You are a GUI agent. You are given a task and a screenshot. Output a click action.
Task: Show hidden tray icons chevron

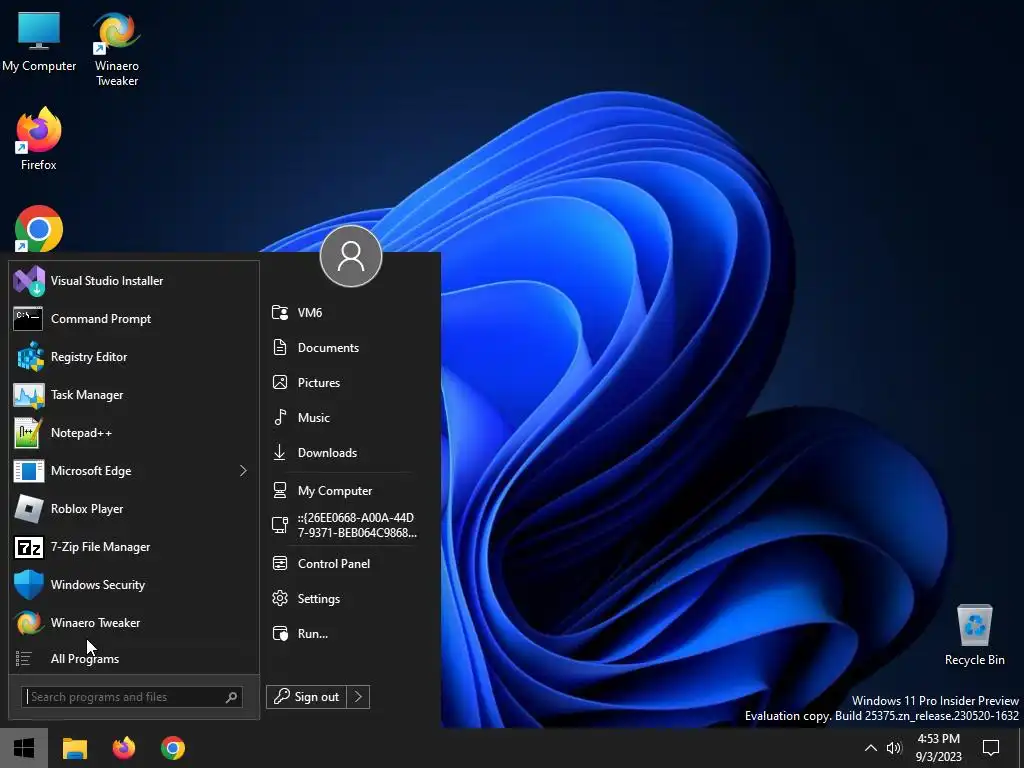coord(871,748)
